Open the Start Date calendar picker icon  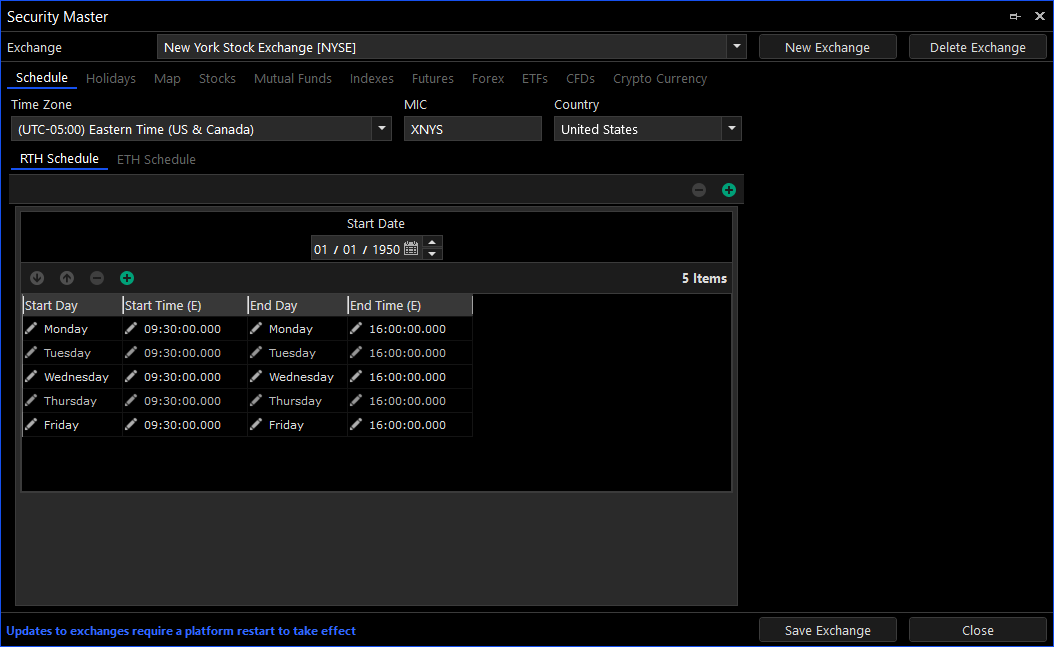click(x=411, y=249)
